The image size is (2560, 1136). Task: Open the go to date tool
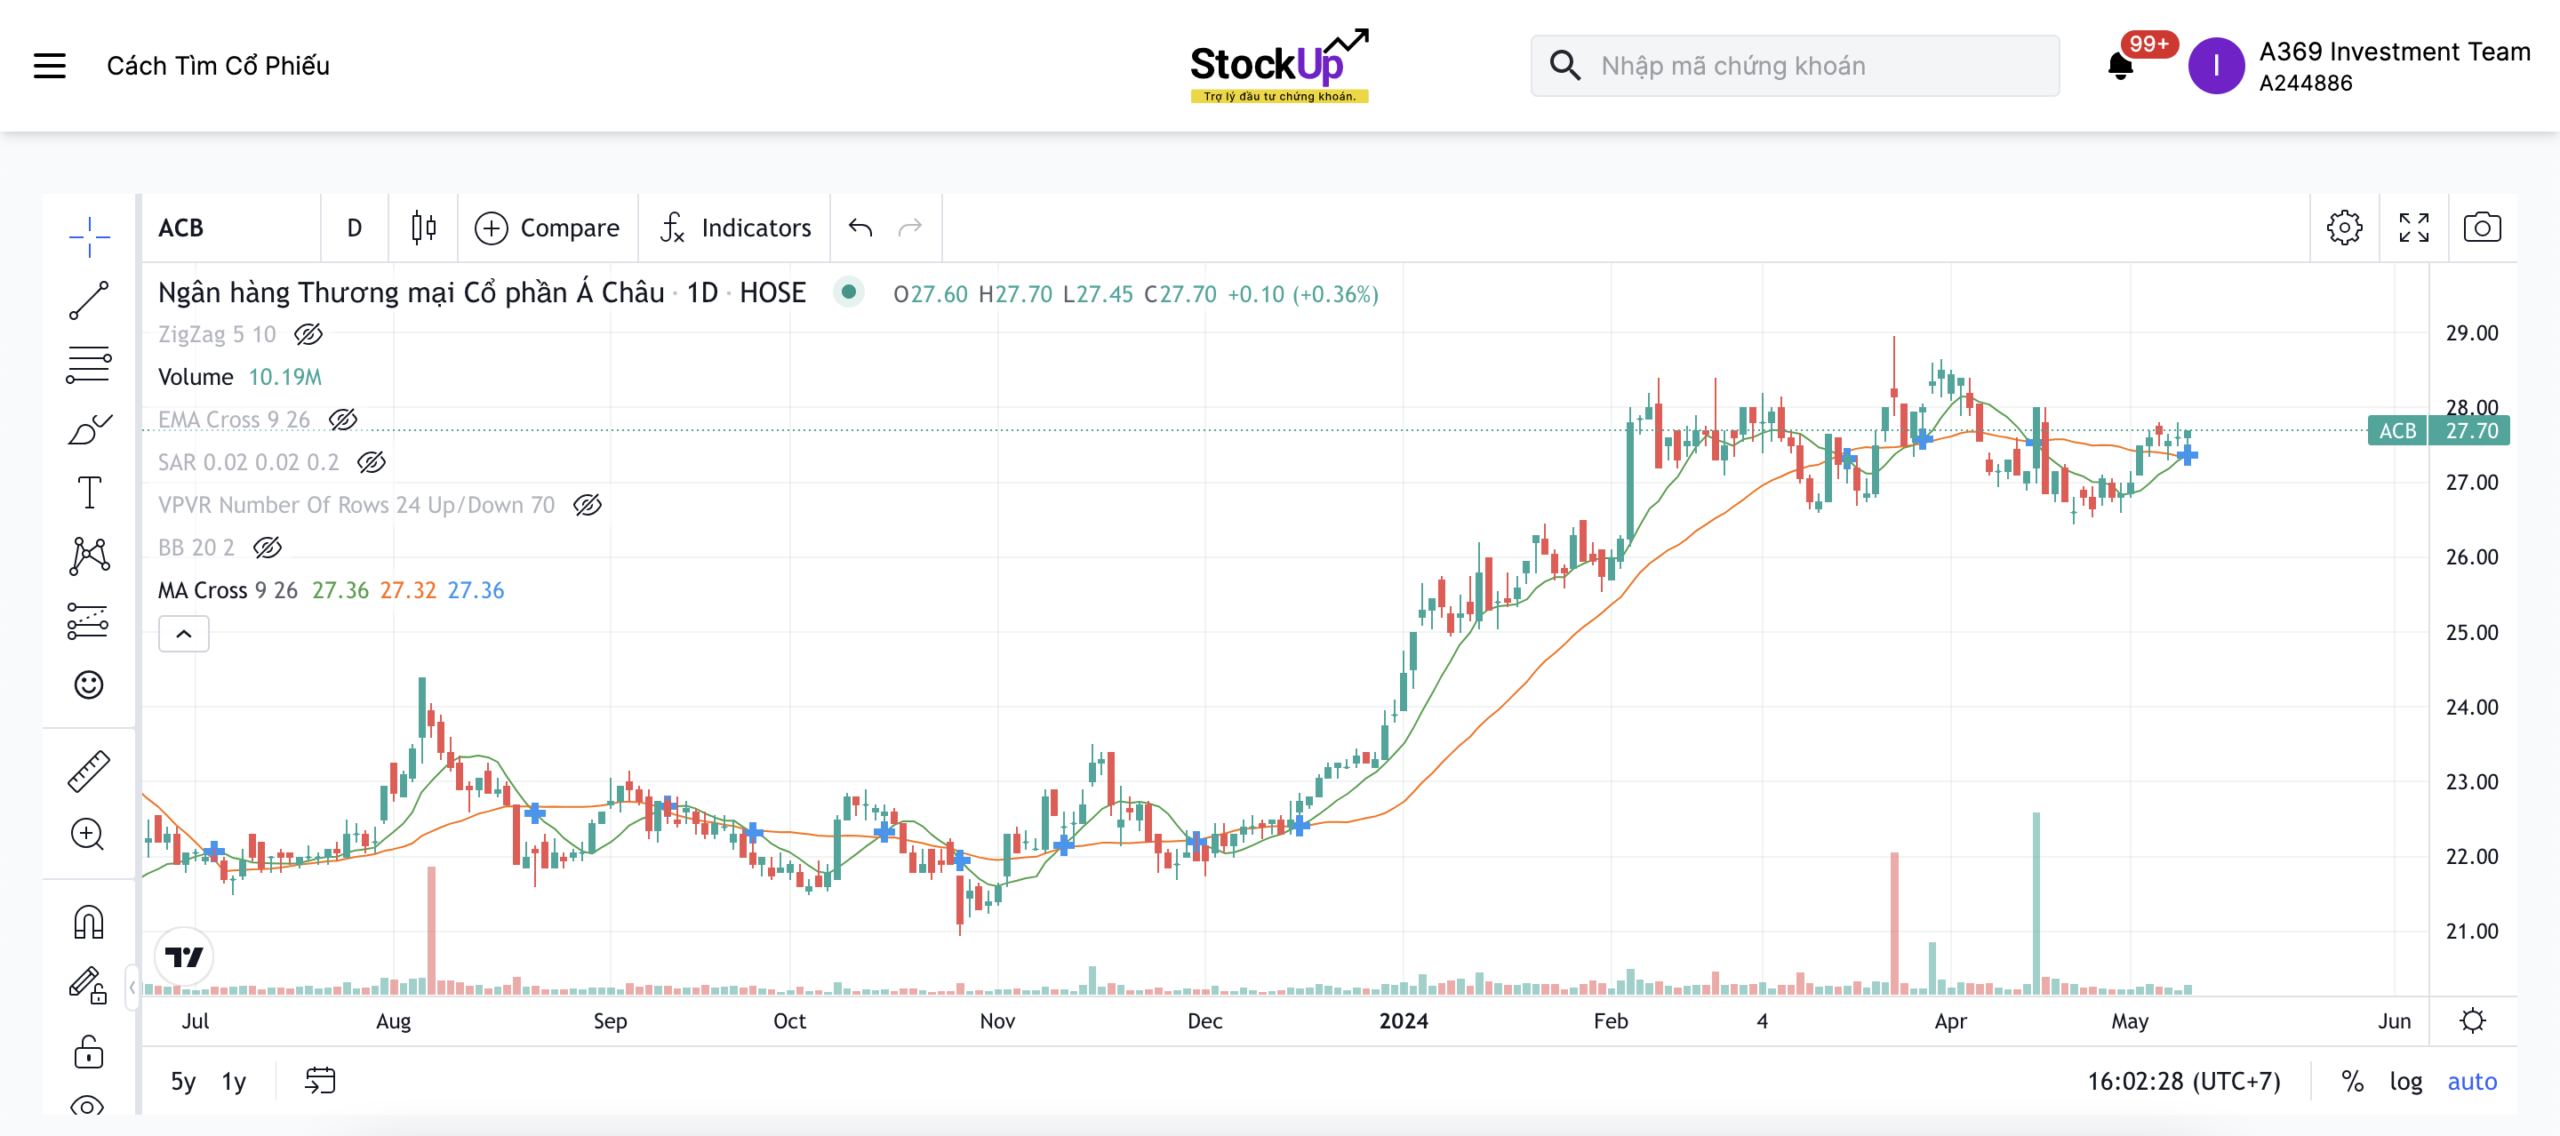click(320, 1081)
